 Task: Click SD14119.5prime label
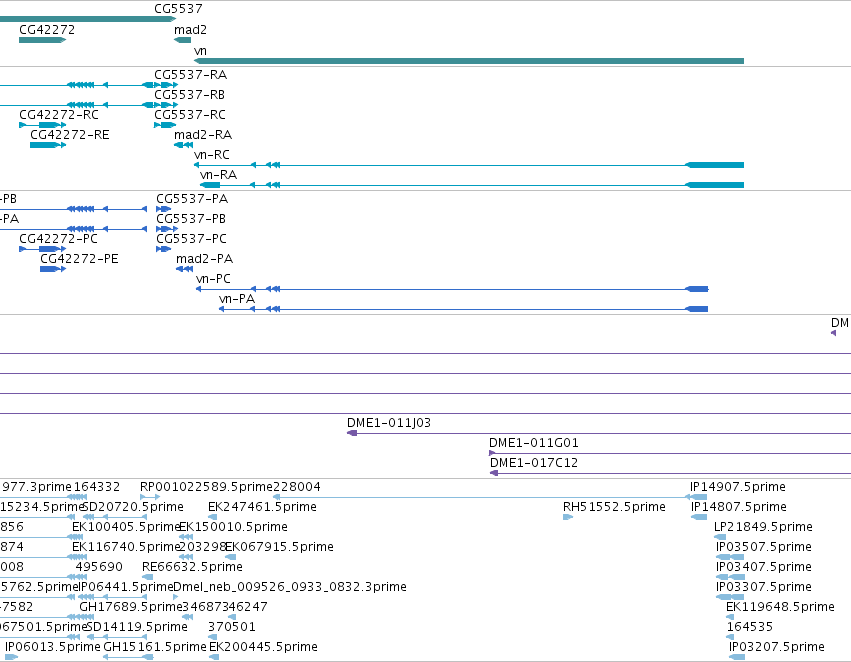pos(137,627)
